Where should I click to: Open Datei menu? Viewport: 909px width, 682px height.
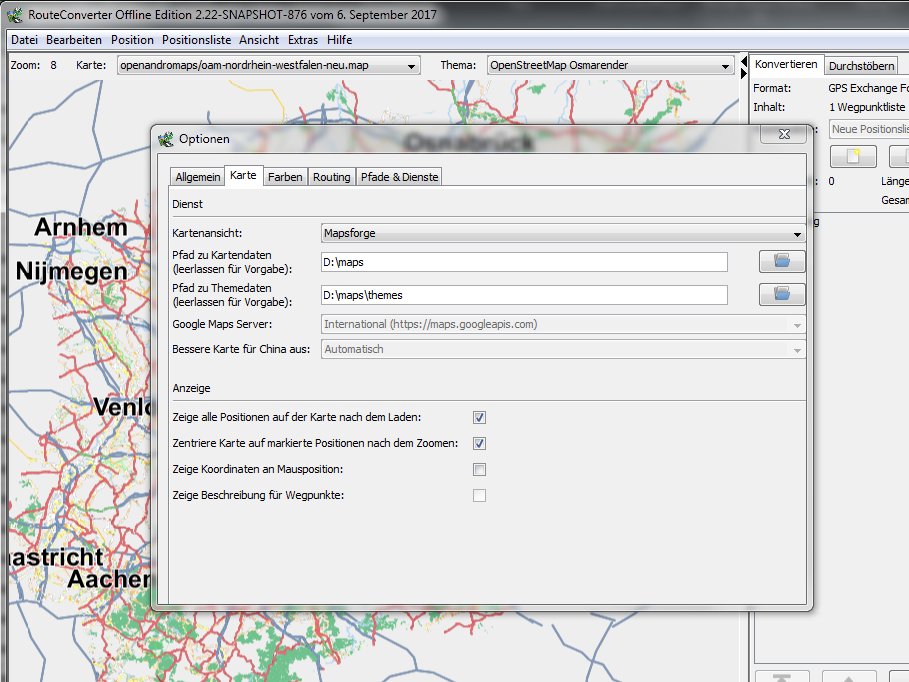click(24, 40)
